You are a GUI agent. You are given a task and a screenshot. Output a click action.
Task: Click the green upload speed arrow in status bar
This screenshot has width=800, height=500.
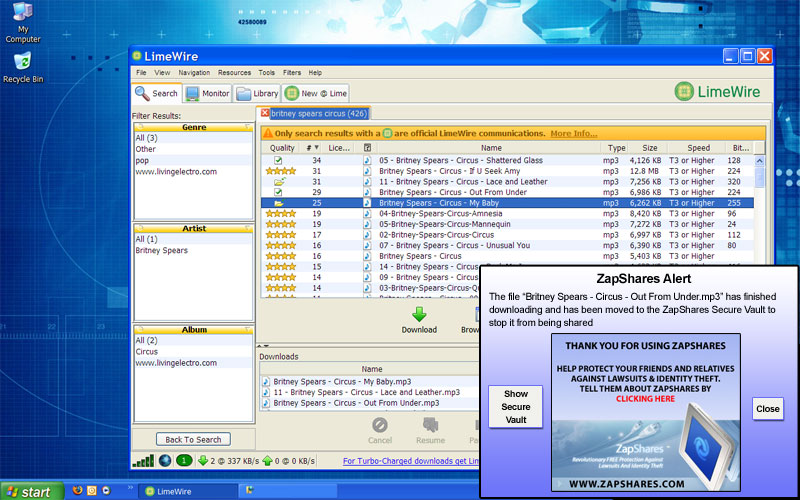[267, 461]
